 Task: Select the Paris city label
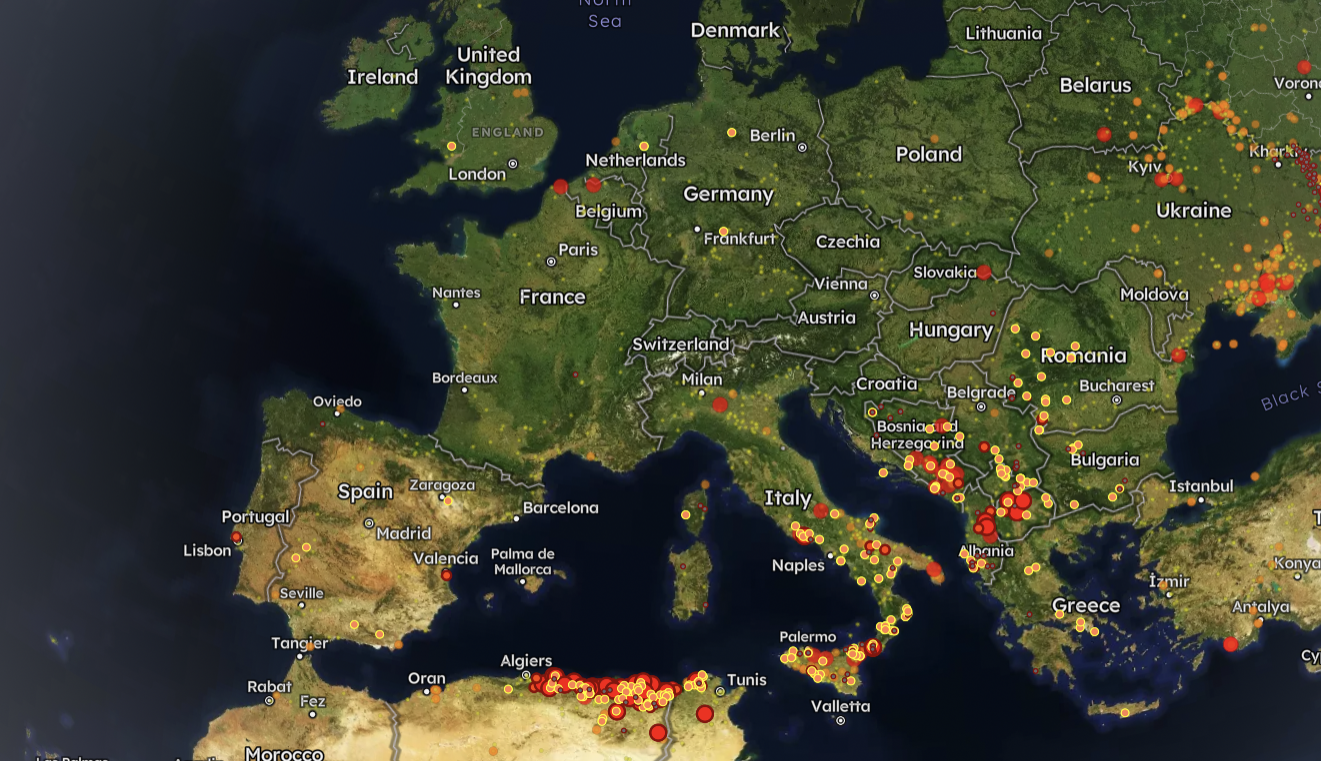pyautogui.click(x=578, y=249)
